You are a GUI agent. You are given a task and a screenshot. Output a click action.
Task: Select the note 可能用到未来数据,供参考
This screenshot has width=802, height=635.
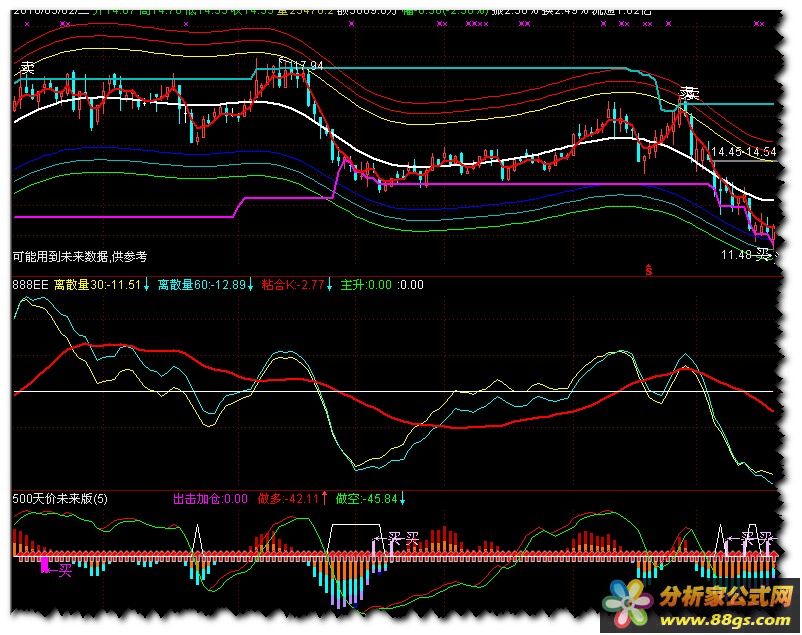coord(80,256)
